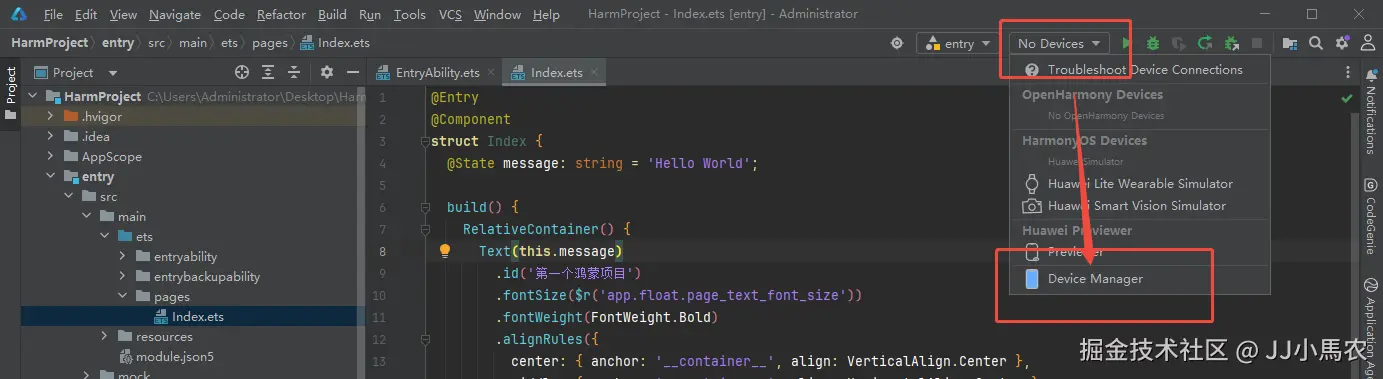Expand the AppScope folder
Viewport: 1383px width, 379px height.
click(x=50, y=157)
